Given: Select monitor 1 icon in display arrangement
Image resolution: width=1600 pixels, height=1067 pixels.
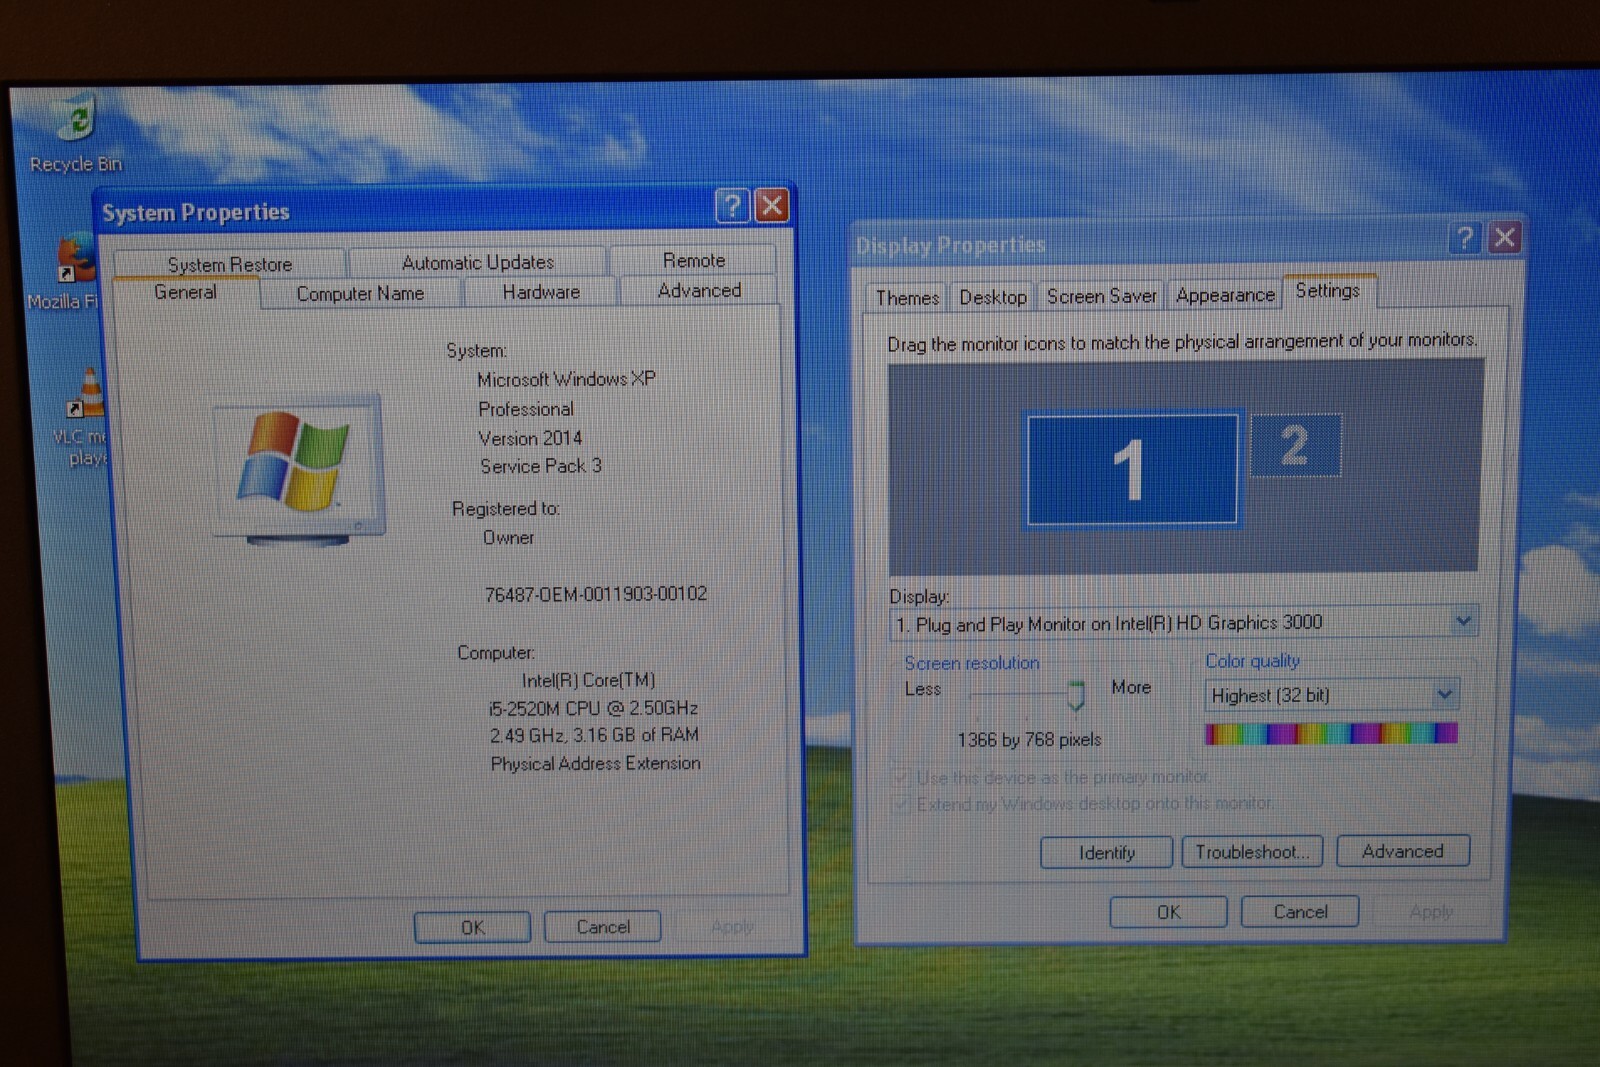Looking at the screenshot, I should (1132, 470).
